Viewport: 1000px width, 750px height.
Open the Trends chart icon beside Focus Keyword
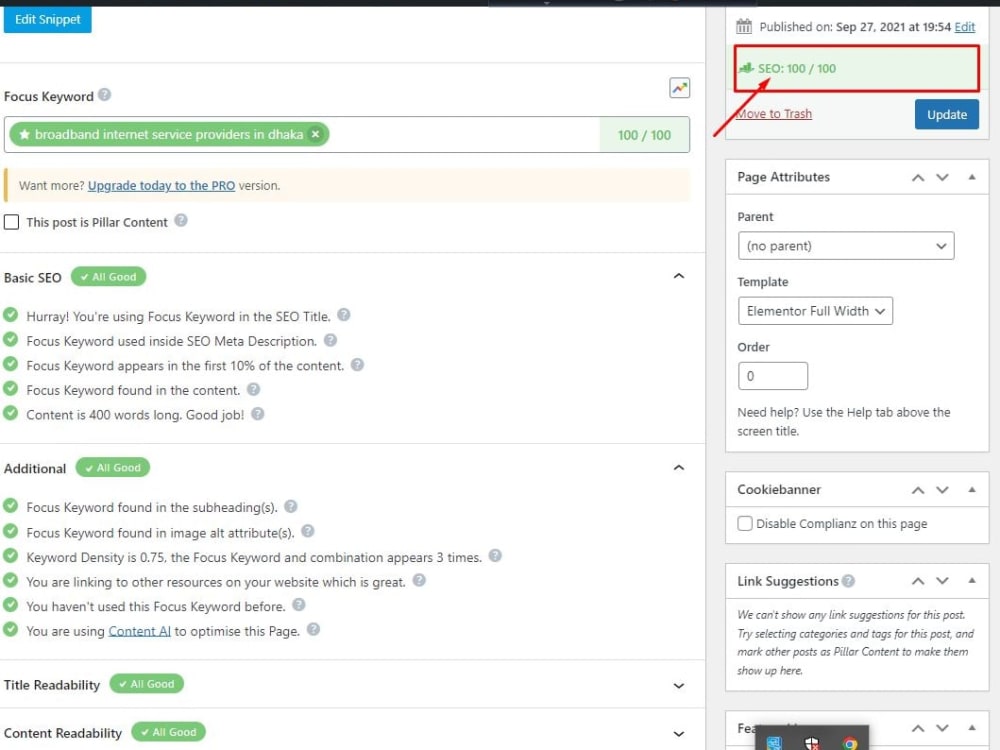point(679,88)
